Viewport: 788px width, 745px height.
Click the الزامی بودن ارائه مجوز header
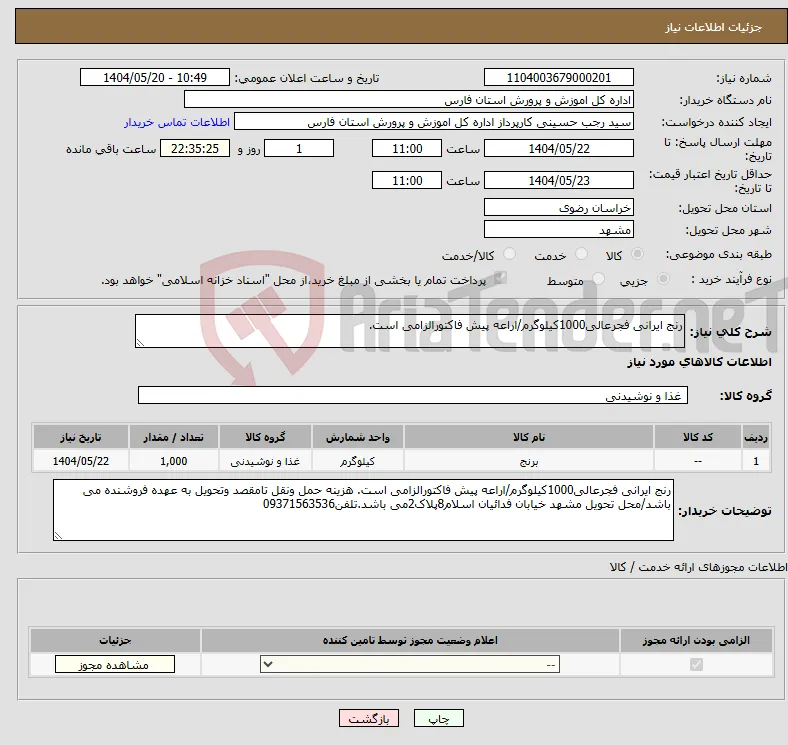click(x=696, y=640)
